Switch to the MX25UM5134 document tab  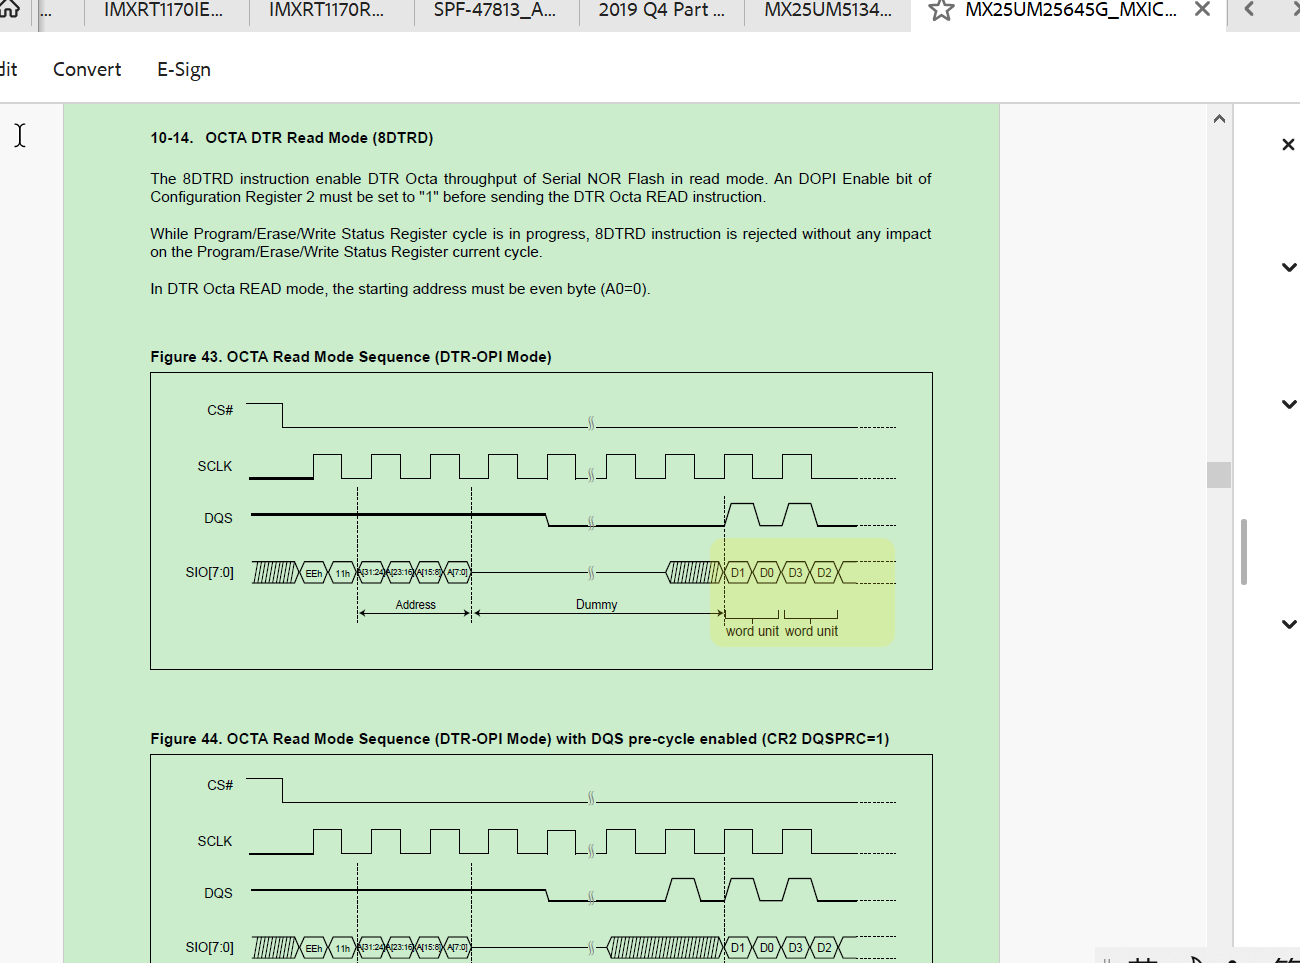(826, 11)
